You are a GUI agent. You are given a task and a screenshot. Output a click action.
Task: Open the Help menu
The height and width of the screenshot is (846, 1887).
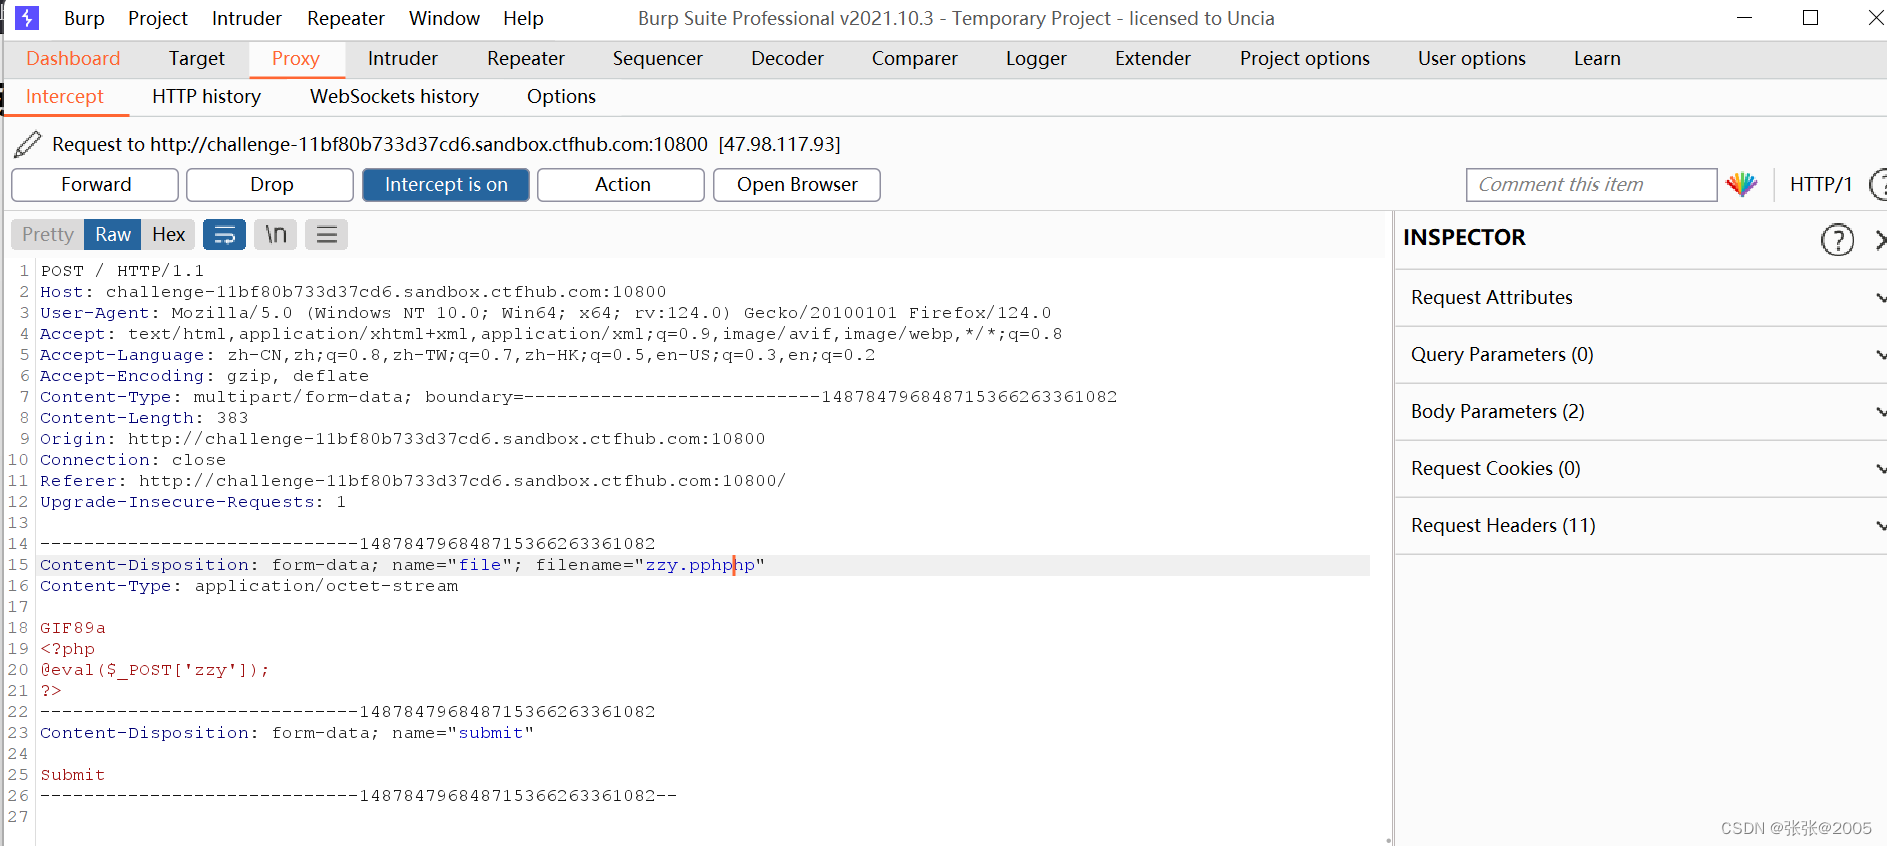point(523,18)
